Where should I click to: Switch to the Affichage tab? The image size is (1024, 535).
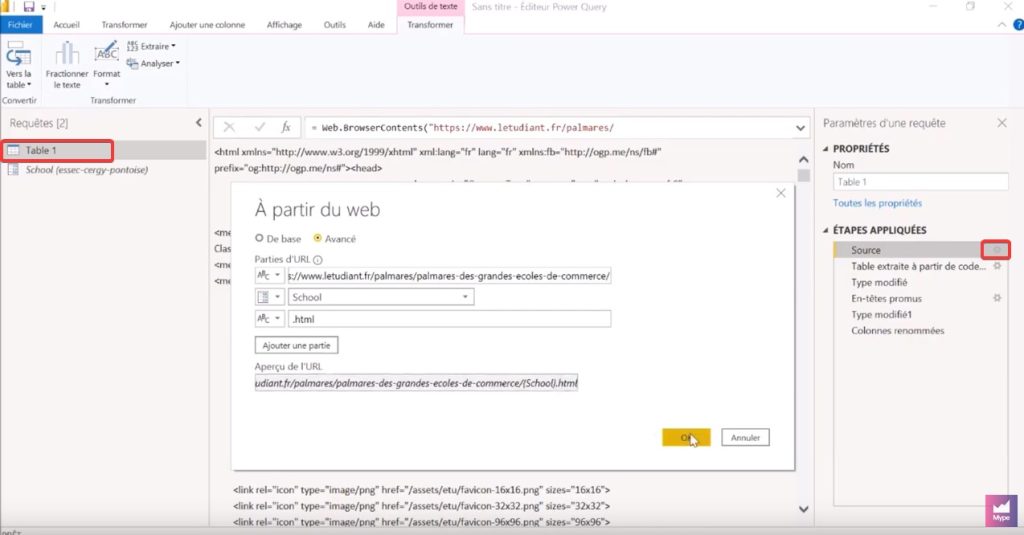tap(284, 25)
